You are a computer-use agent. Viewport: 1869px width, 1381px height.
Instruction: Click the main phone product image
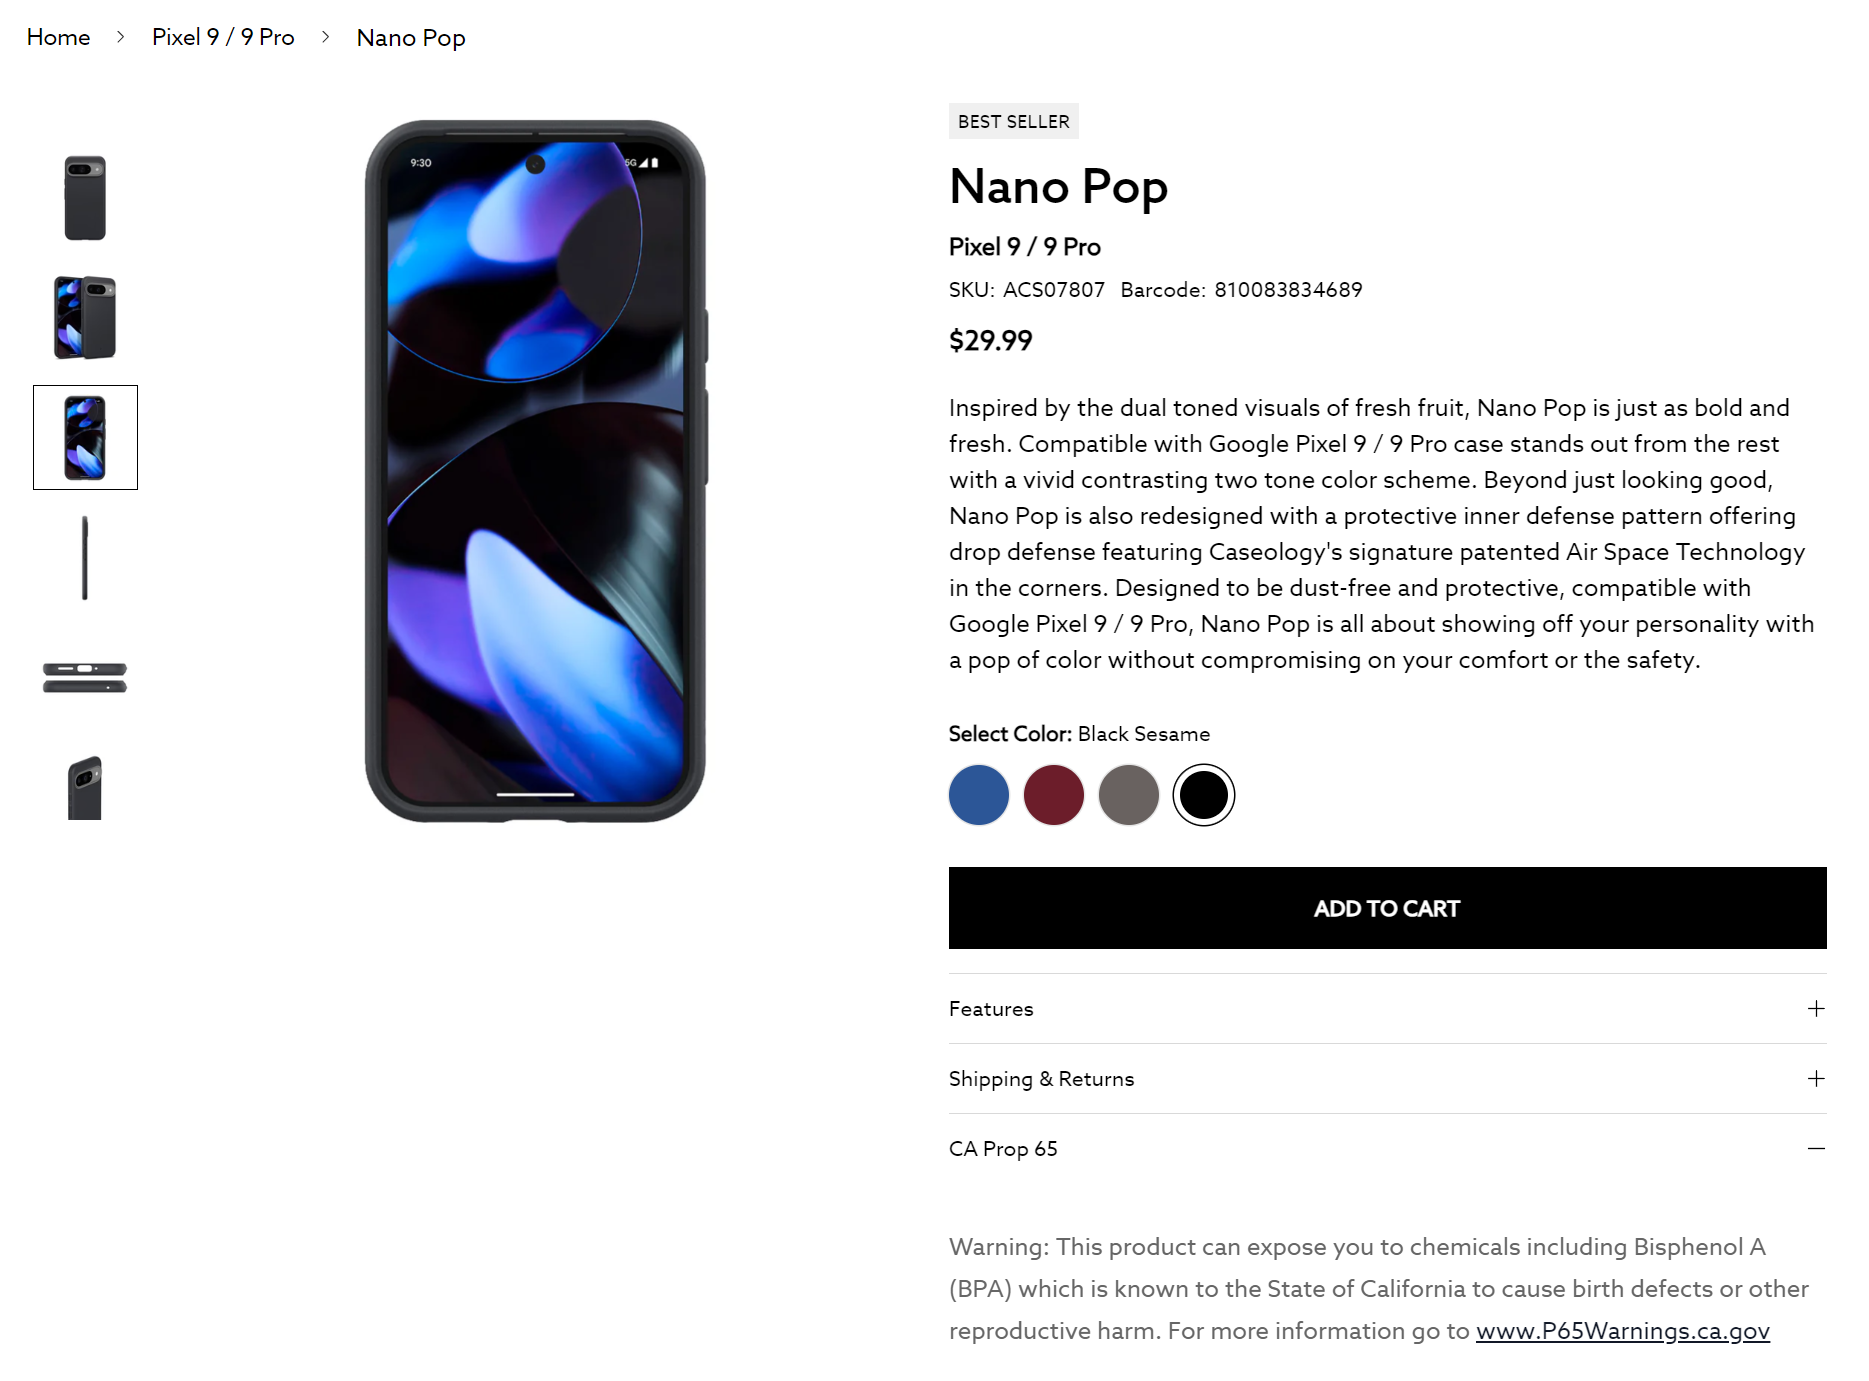point(535,471)
